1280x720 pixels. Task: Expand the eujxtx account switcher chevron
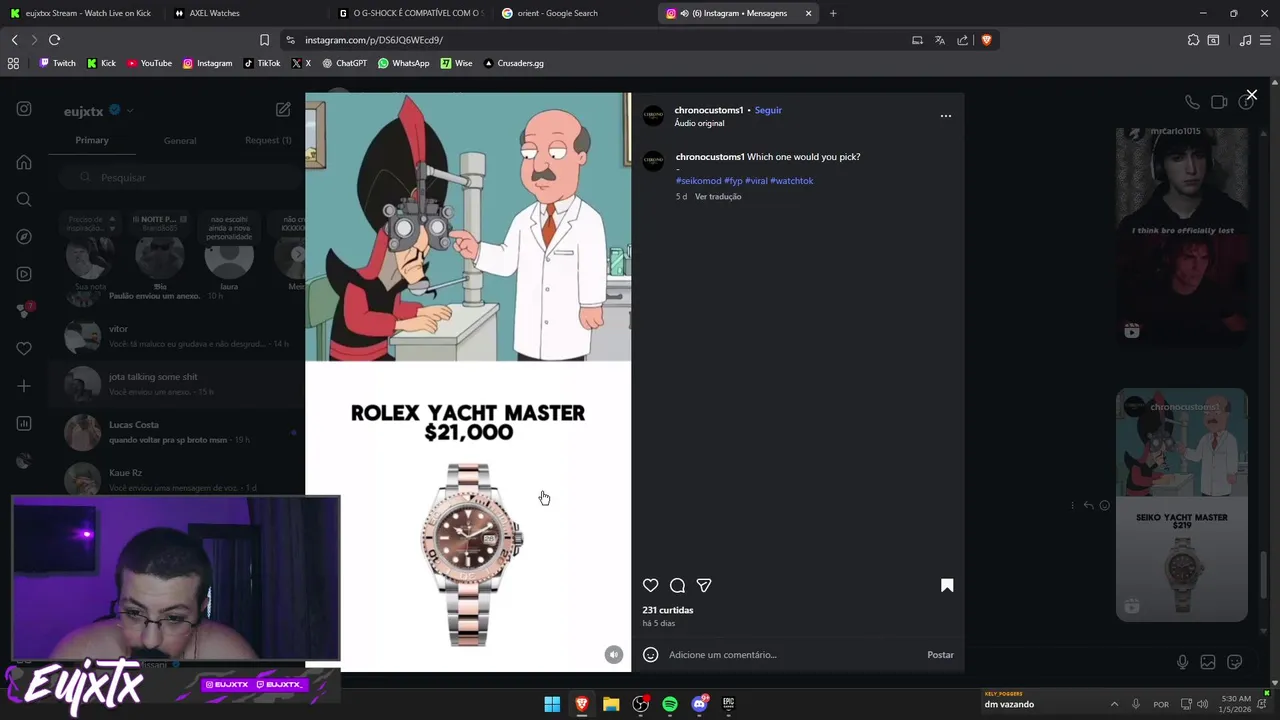tap(130, 111)
